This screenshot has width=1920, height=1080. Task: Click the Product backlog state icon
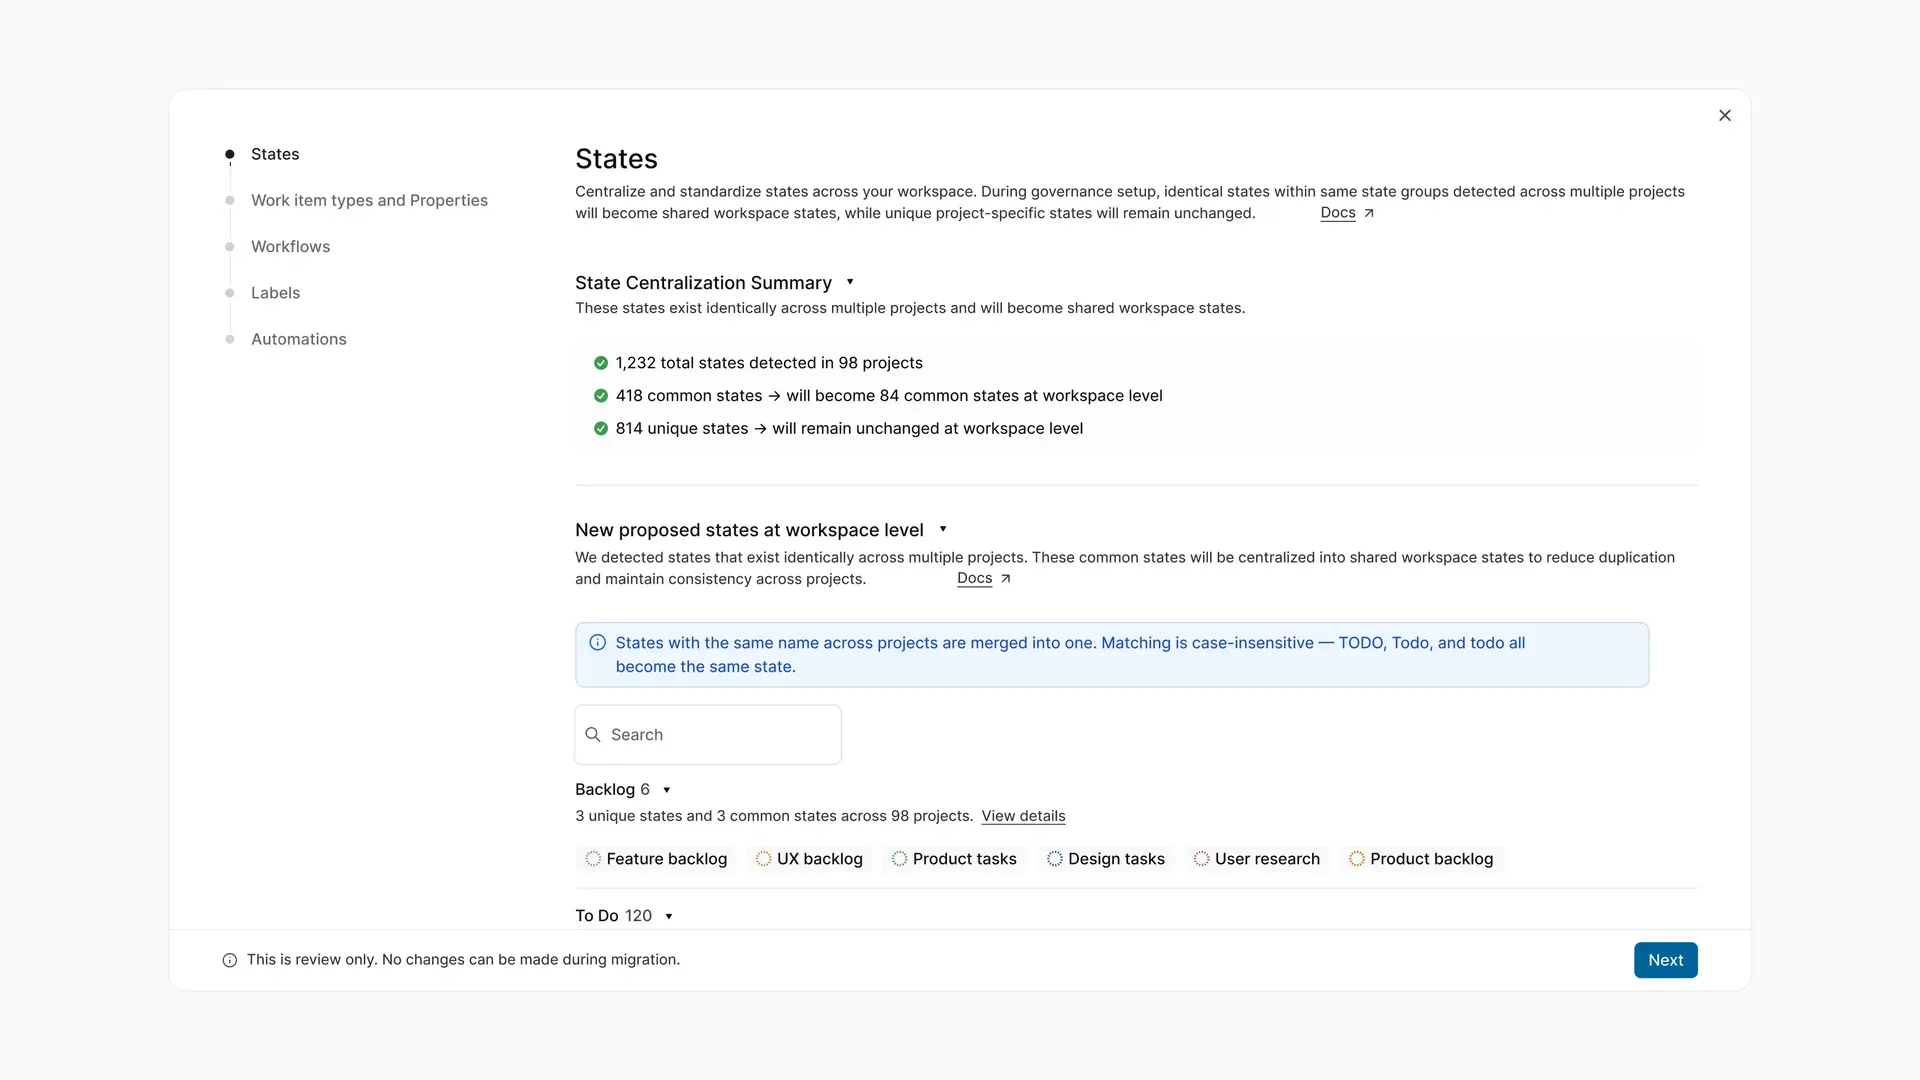pos(1357,859)
